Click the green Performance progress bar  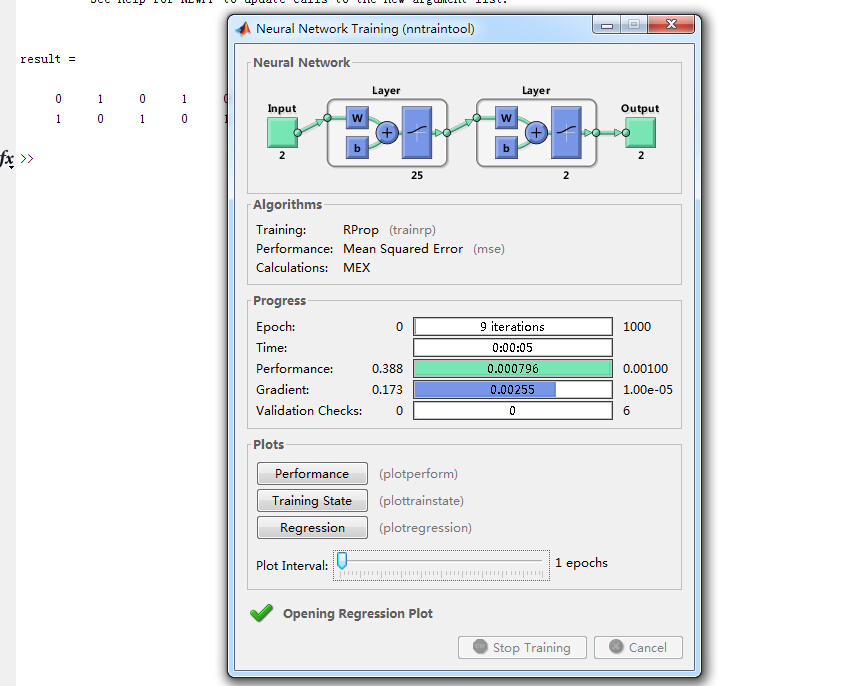click(513, 369)
